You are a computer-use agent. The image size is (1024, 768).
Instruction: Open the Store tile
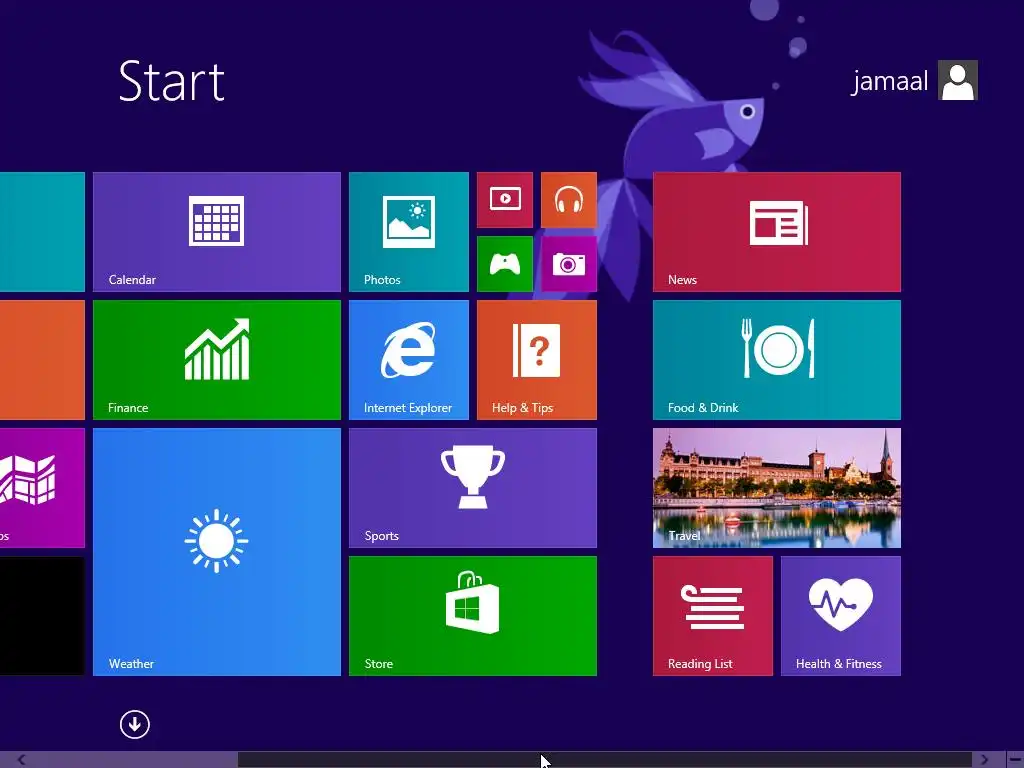(x=473, y=616)
